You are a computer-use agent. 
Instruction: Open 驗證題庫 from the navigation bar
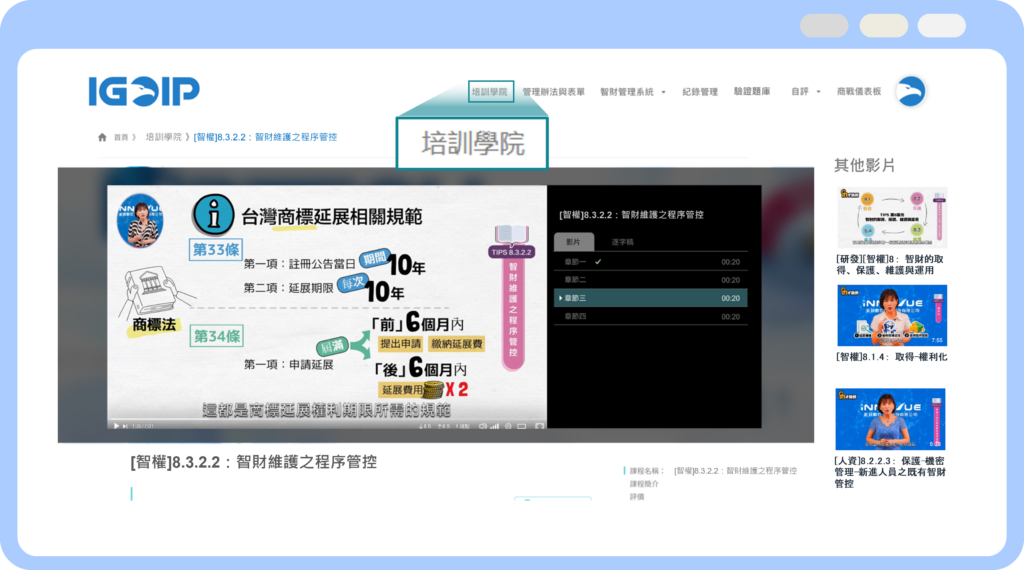(x=752, y=91)
